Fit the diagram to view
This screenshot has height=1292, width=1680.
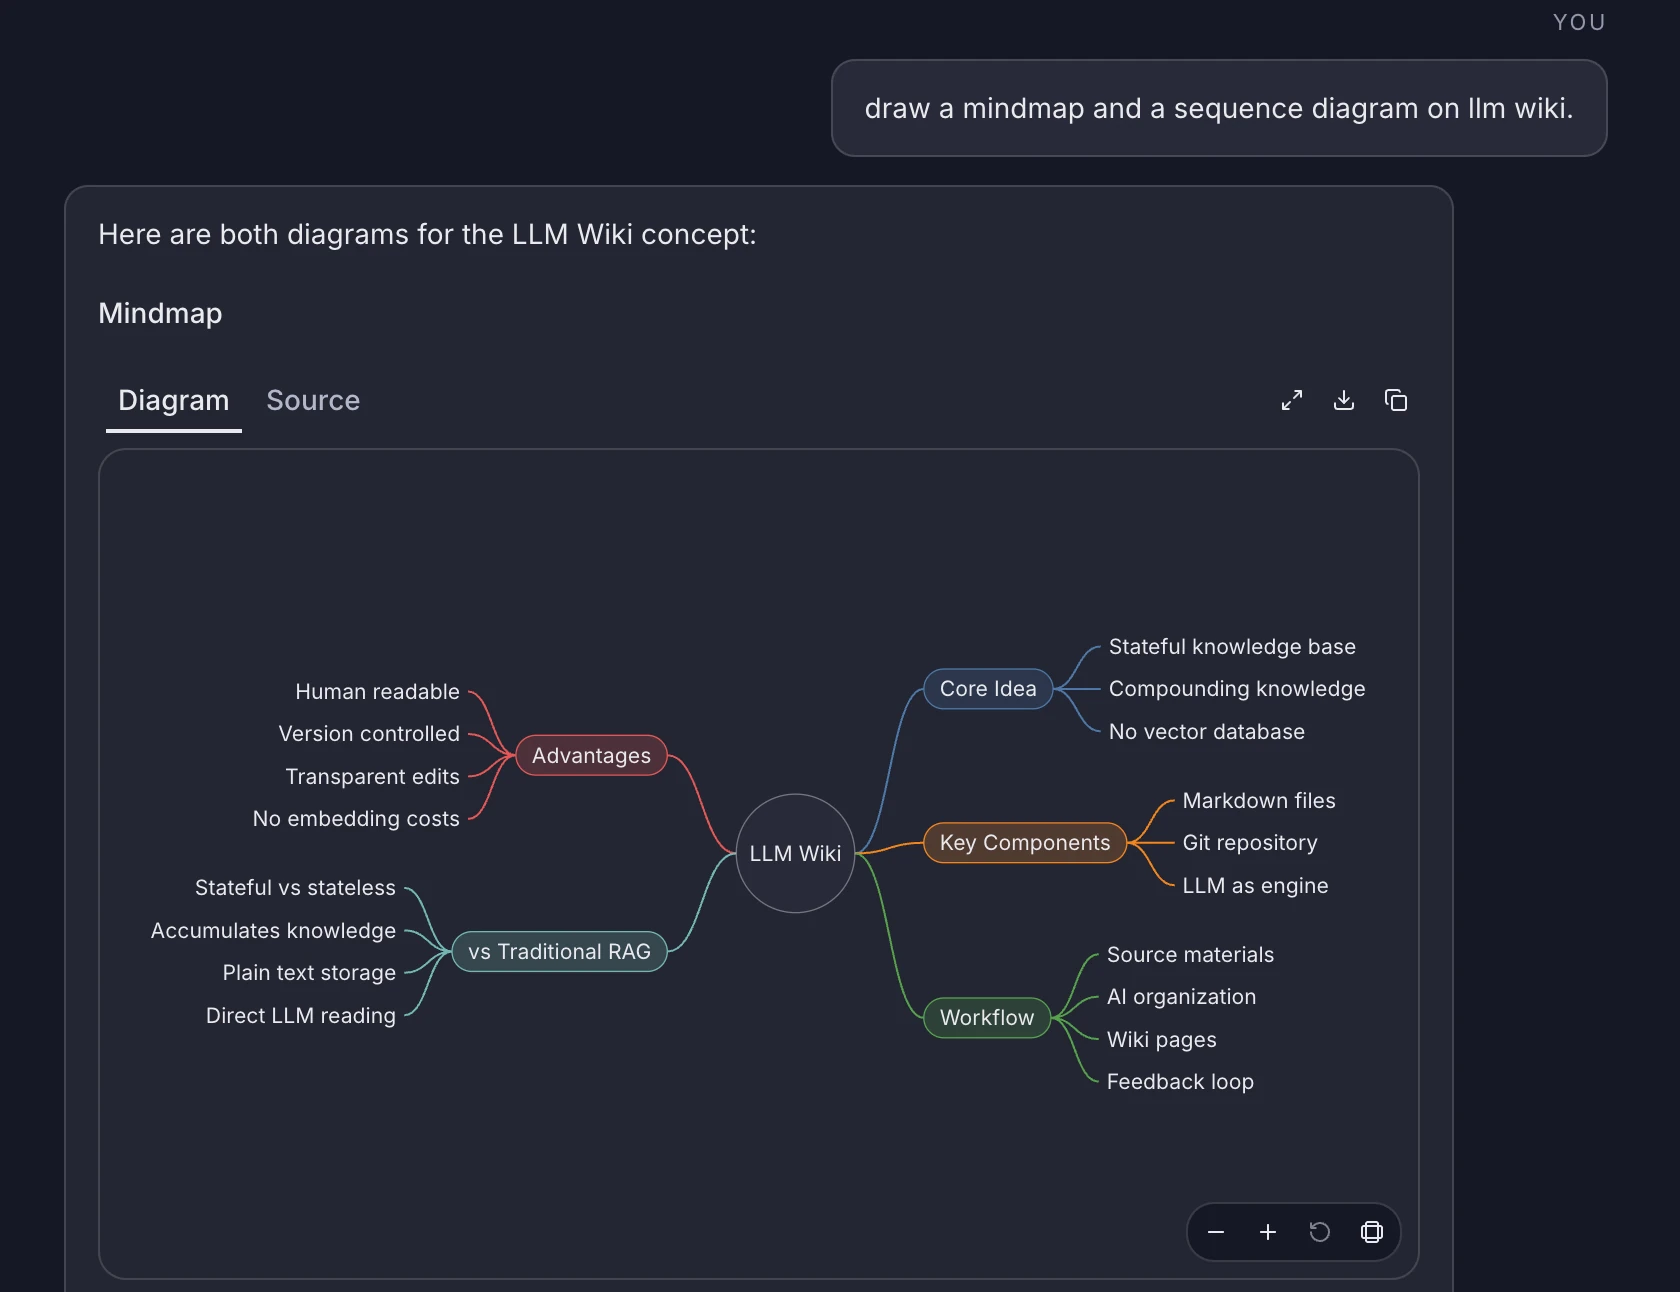point(1372,1232)
